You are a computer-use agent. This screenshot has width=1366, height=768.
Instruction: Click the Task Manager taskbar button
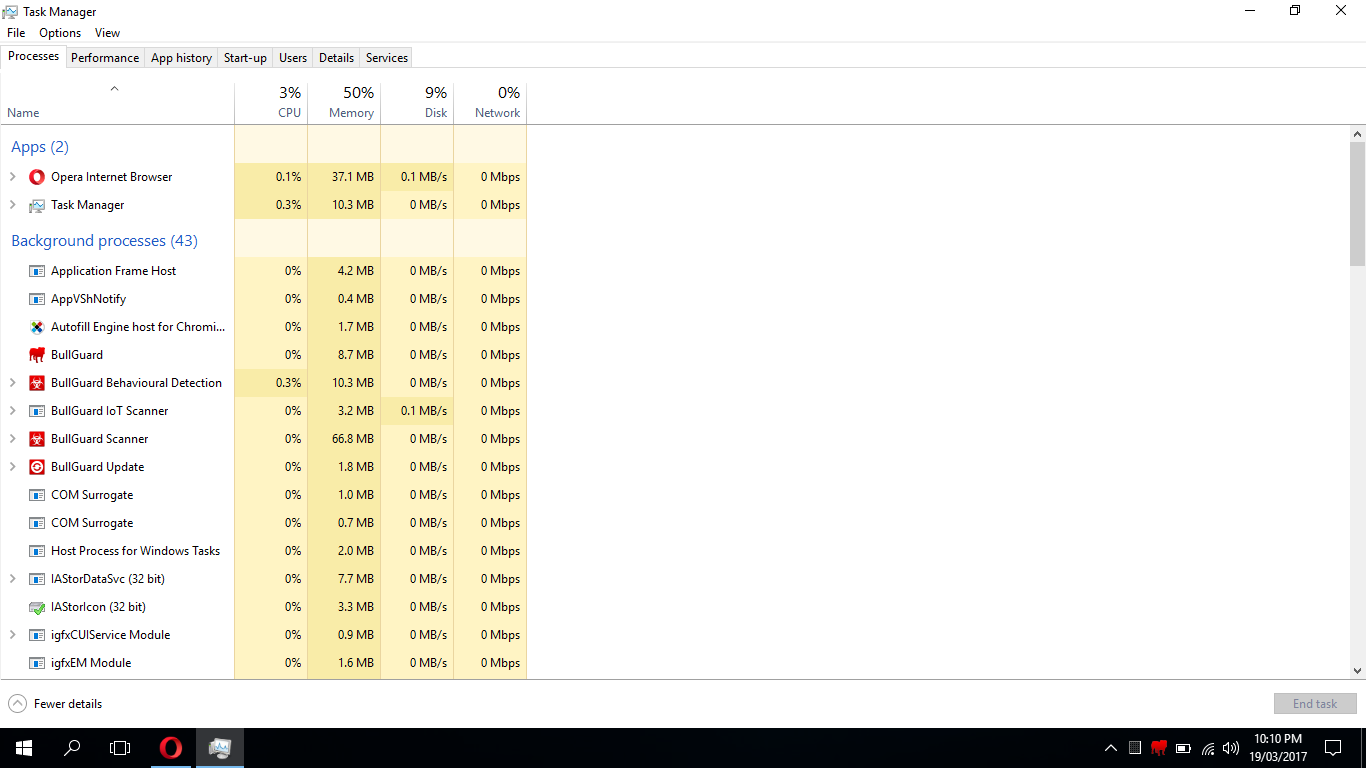[x=220, y=748]
